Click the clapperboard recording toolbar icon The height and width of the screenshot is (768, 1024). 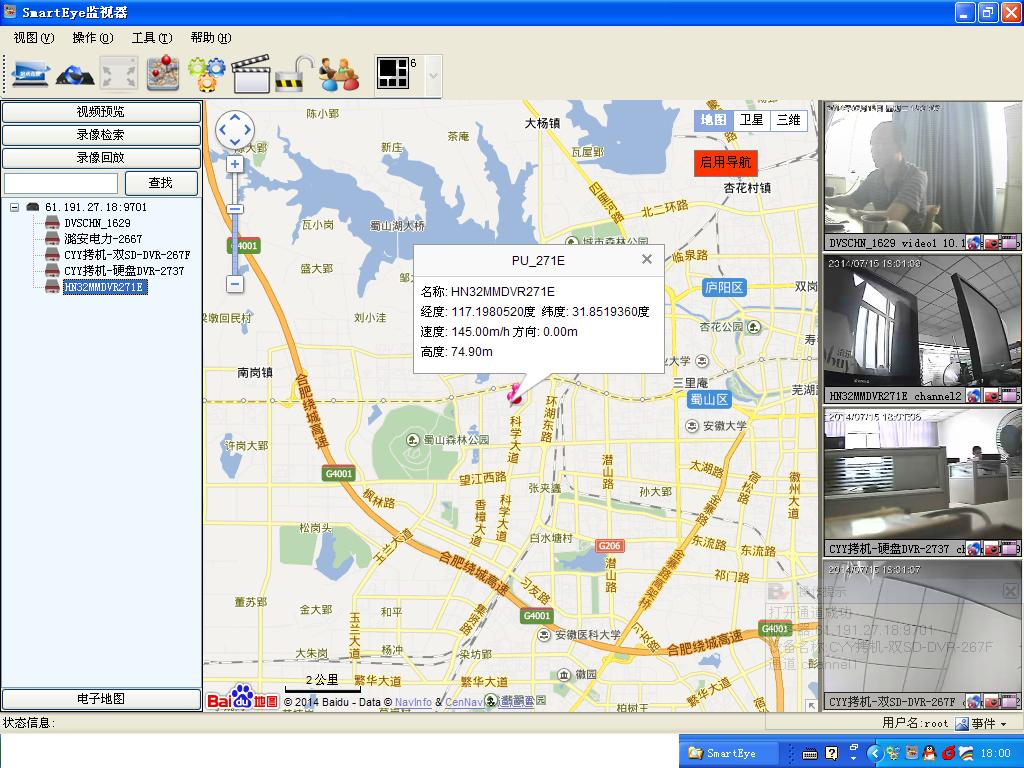(x=250, y=73)
